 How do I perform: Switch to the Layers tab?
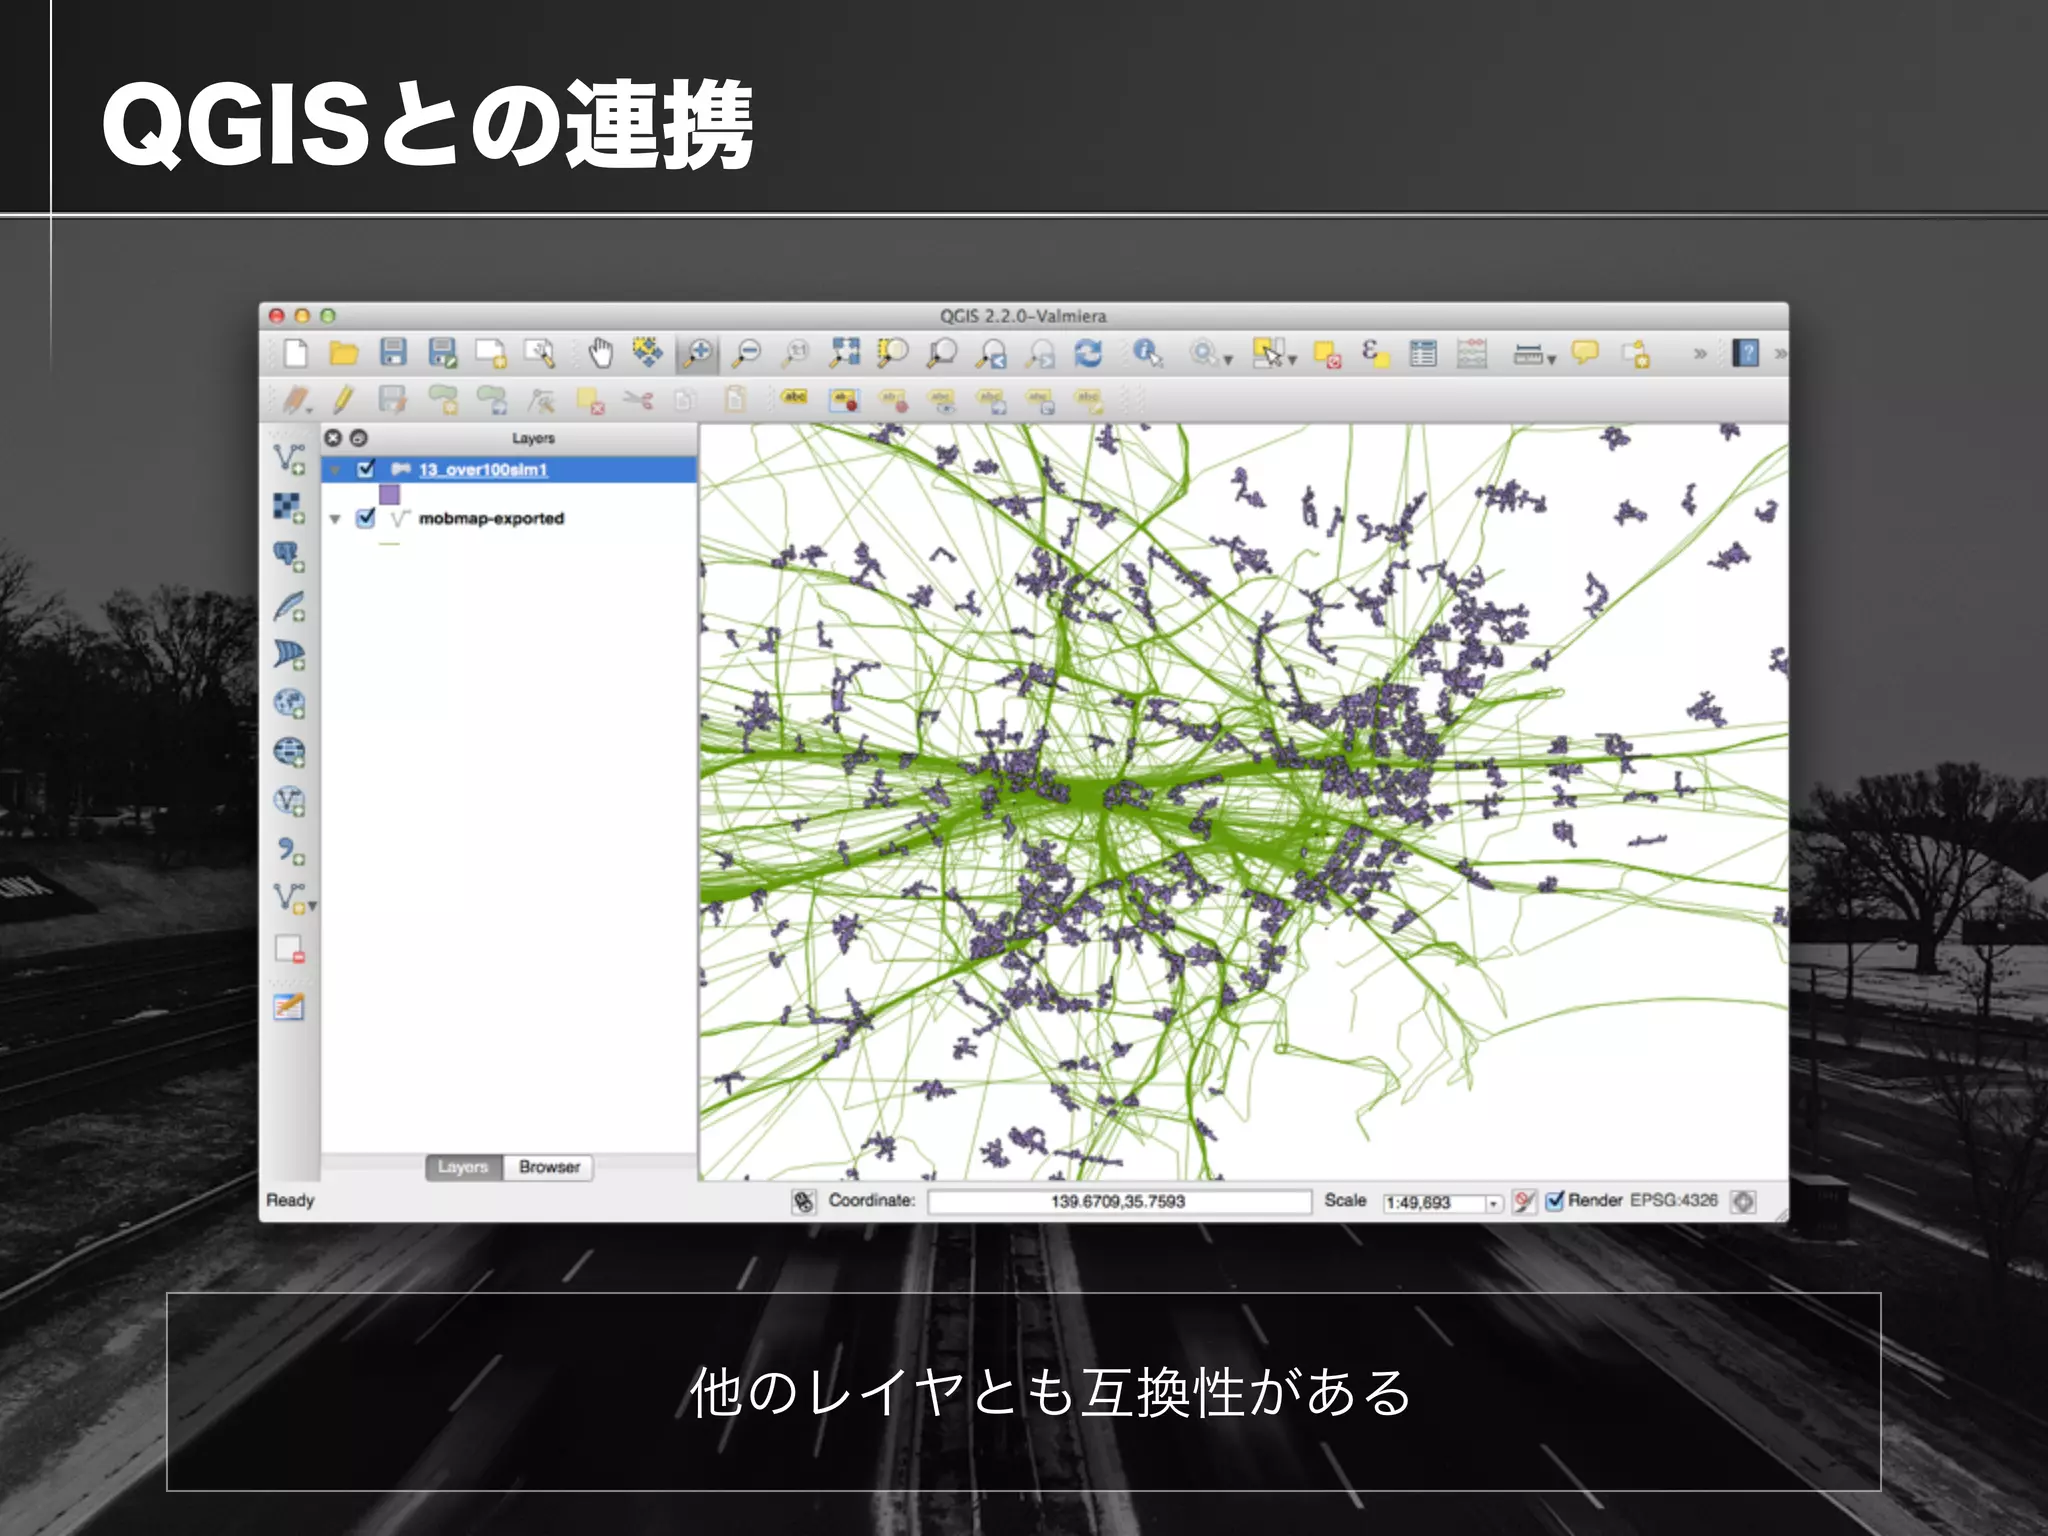coord(463,1167)
